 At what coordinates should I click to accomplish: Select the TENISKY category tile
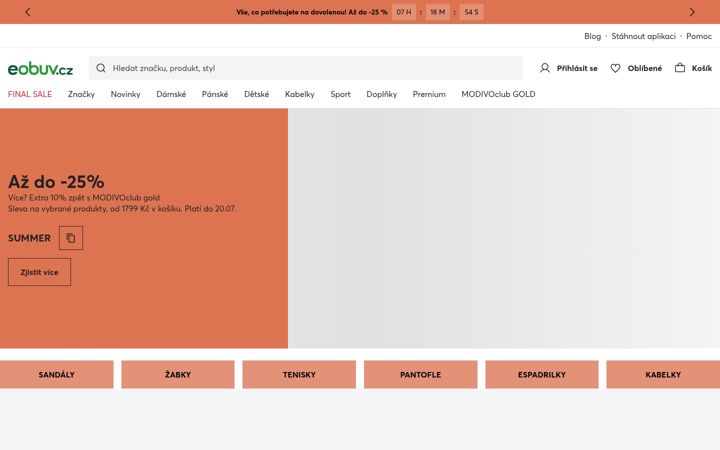click(x=299, y=375)
